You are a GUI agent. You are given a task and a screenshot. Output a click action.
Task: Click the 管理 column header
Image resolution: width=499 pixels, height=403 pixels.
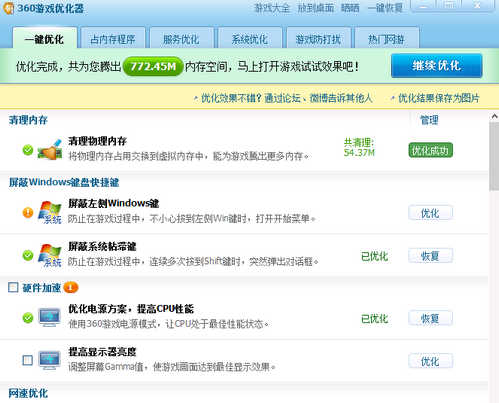pyautogui.click(x=429, y=120)
